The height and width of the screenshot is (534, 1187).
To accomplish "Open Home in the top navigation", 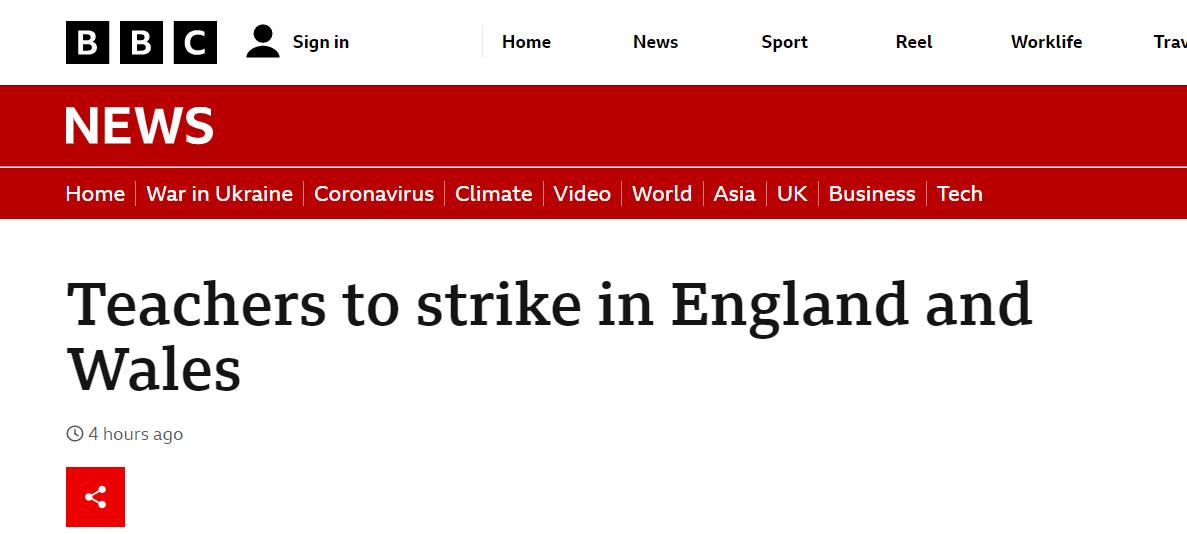I will [x=526, y=42].
